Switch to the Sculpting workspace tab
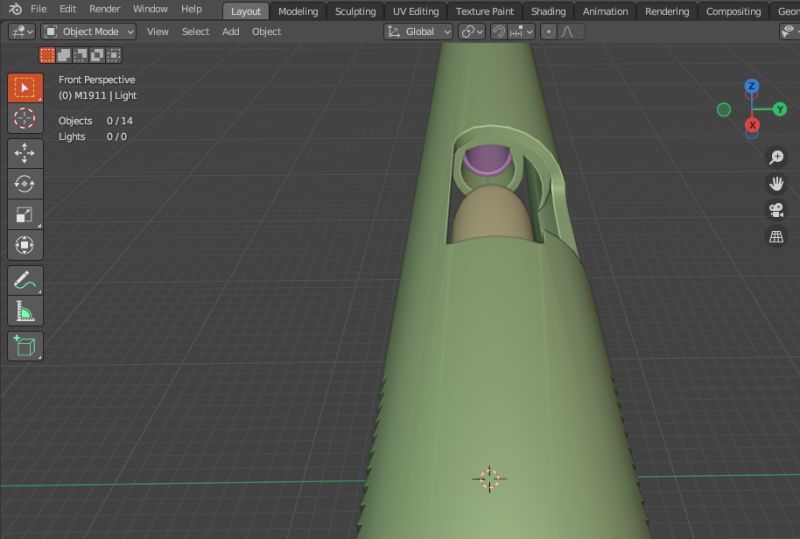Screen dimensions: 800x539 [355, 11]
